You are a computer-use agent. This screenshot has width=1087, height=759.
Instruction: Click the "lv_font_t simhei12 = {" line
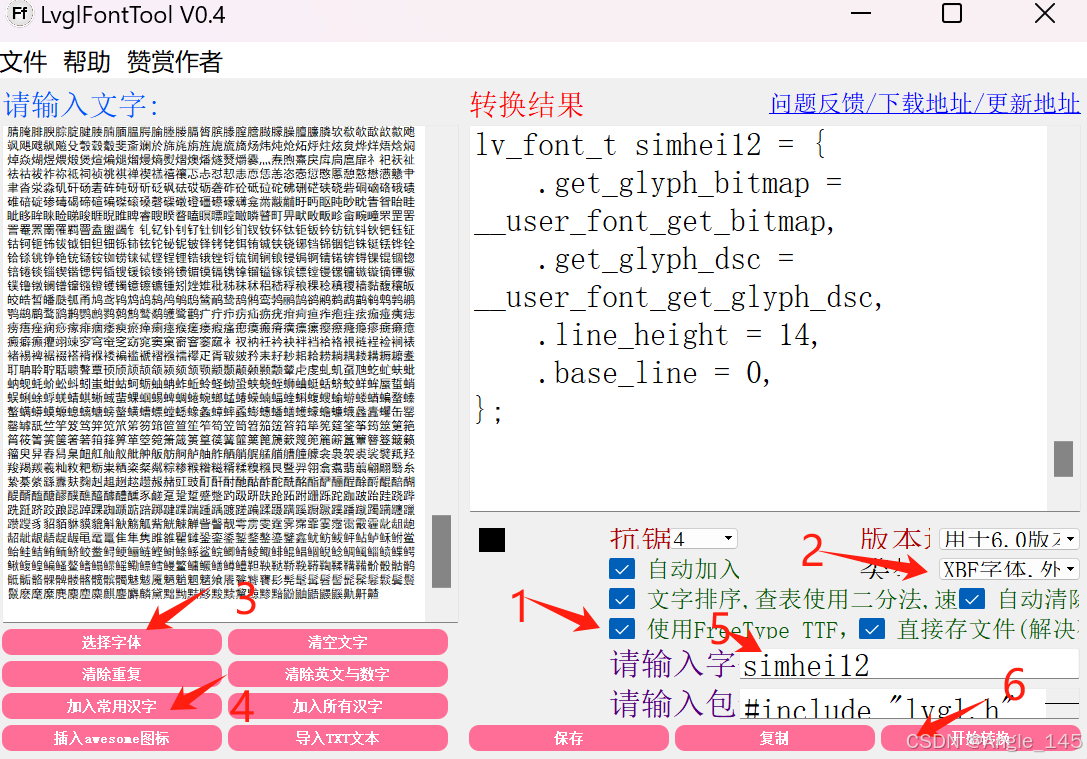click(650, 146)
